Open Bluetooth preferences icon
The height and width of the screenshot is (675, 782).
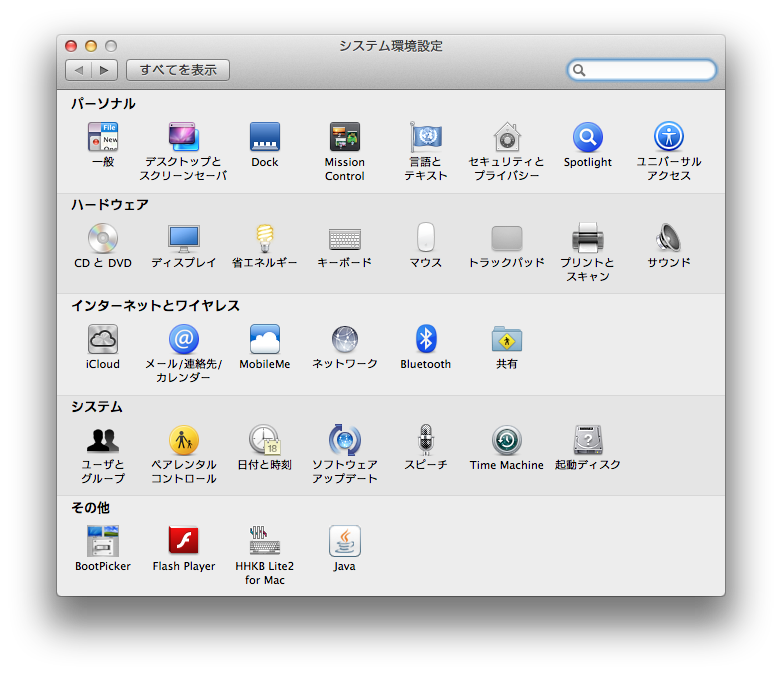pos(425,339)
